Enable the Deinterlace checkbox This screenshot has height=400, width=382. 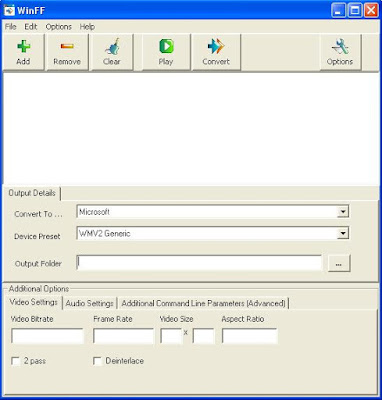97,361
